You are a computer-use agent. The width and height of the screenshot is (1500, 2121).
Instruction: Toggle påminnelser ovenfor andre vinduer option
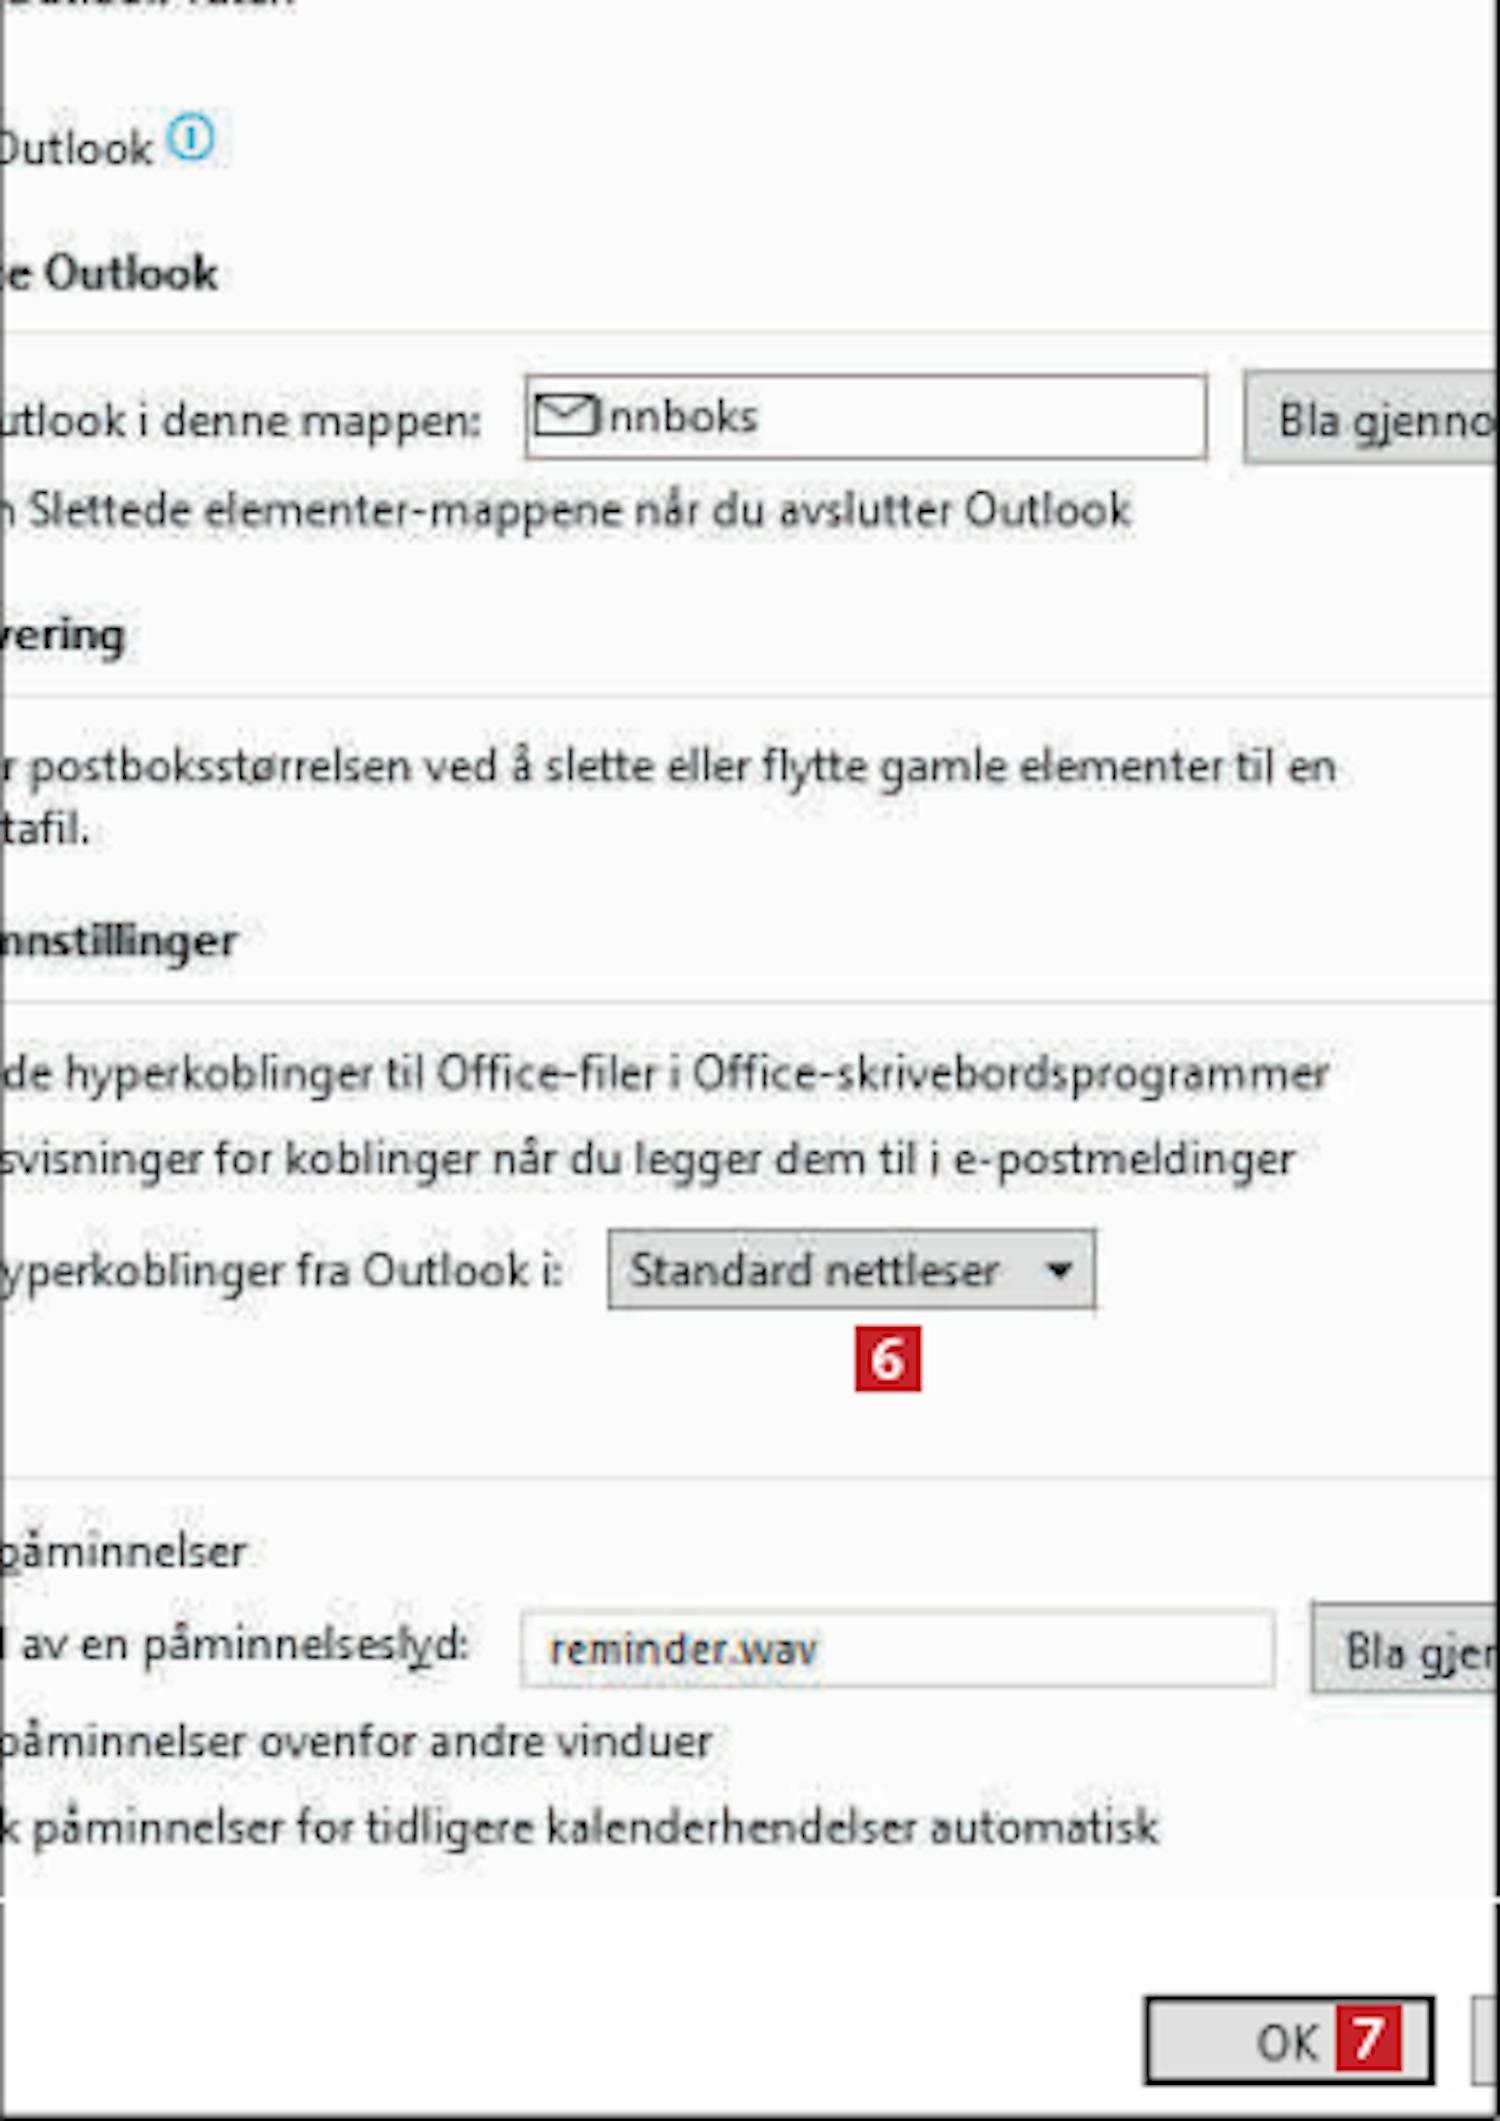coord(356,1743)
